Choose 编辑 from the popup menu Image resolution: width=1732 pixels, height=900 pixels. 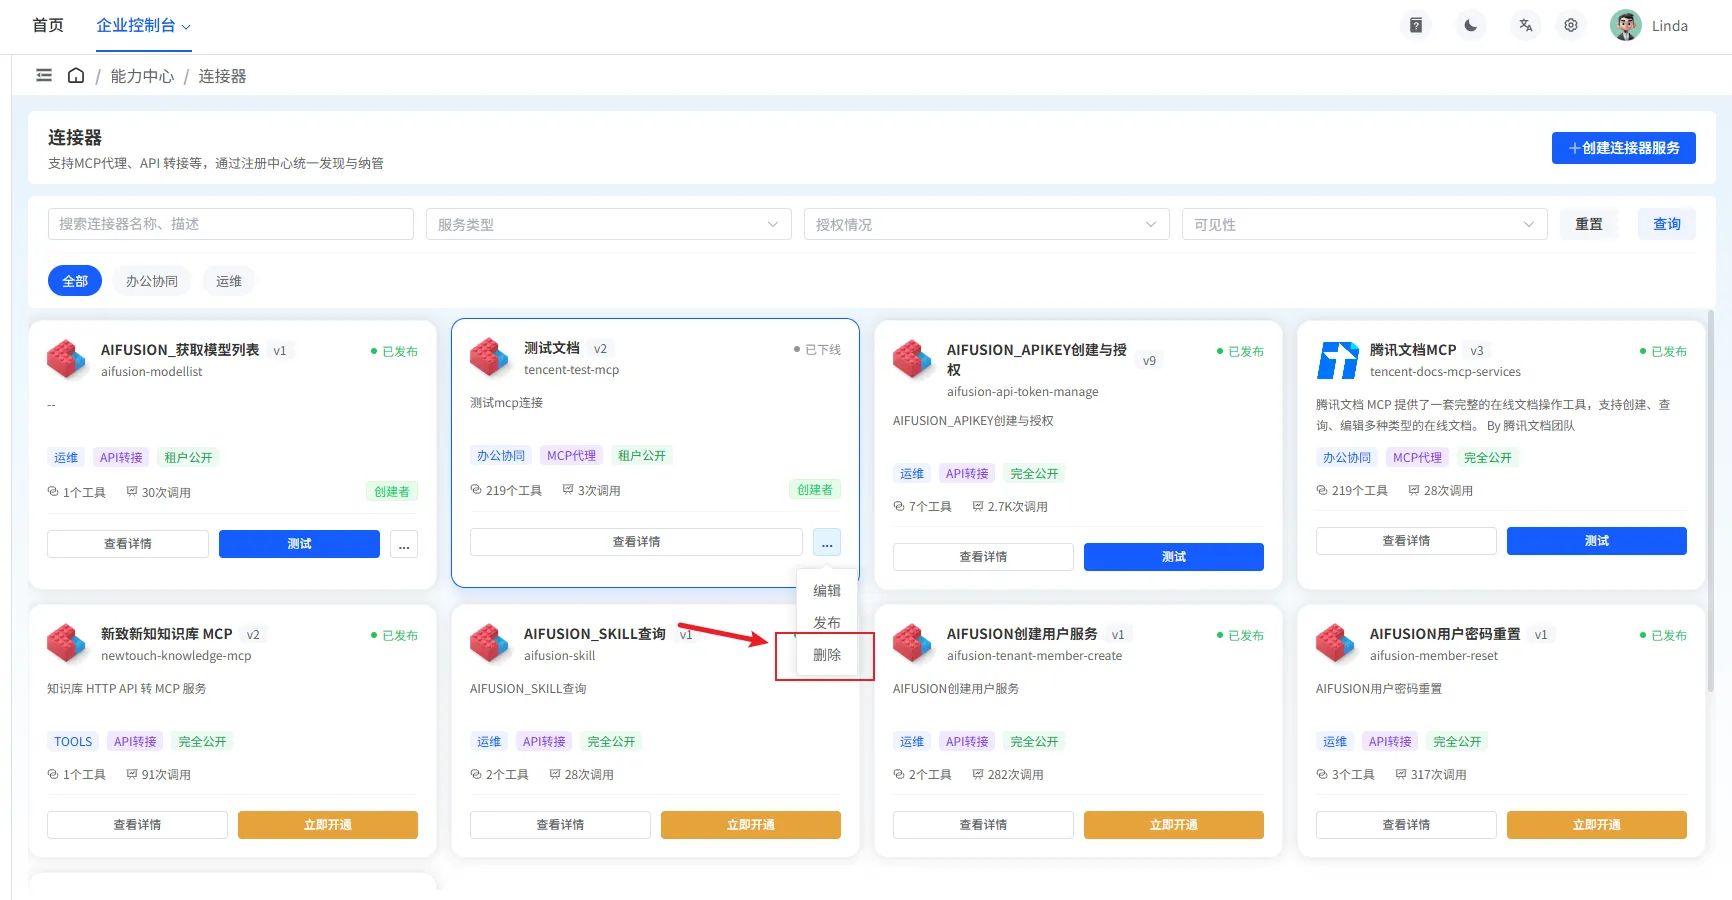click(x=827, y=591)
